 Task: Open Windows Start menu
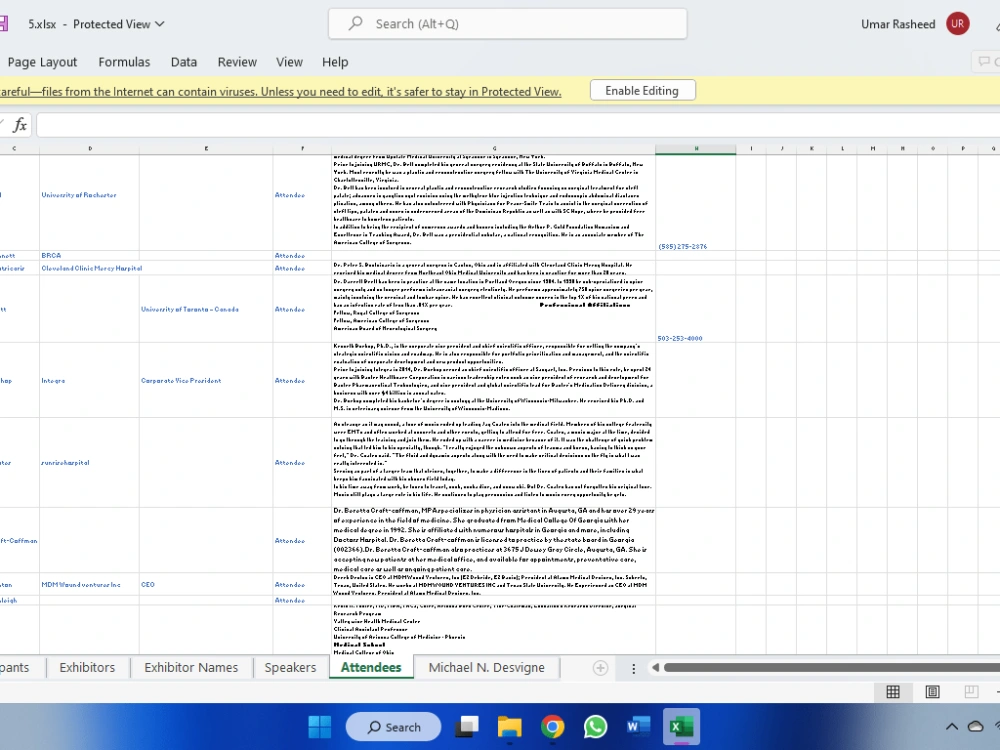[320, 726]
